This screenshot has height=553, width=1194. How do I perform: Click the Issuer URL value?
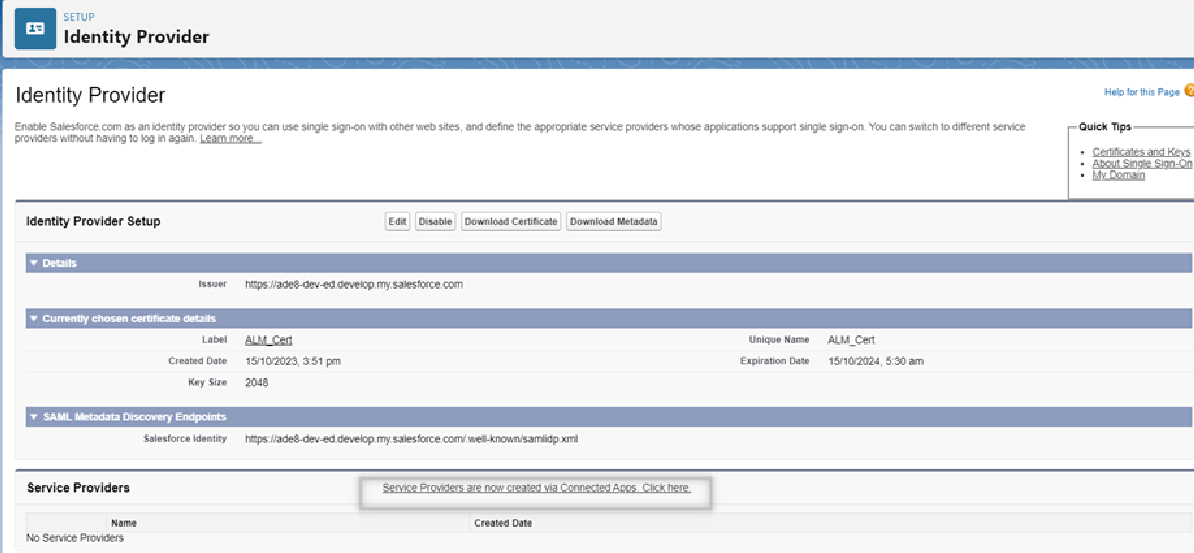click(x=353, y=285)
